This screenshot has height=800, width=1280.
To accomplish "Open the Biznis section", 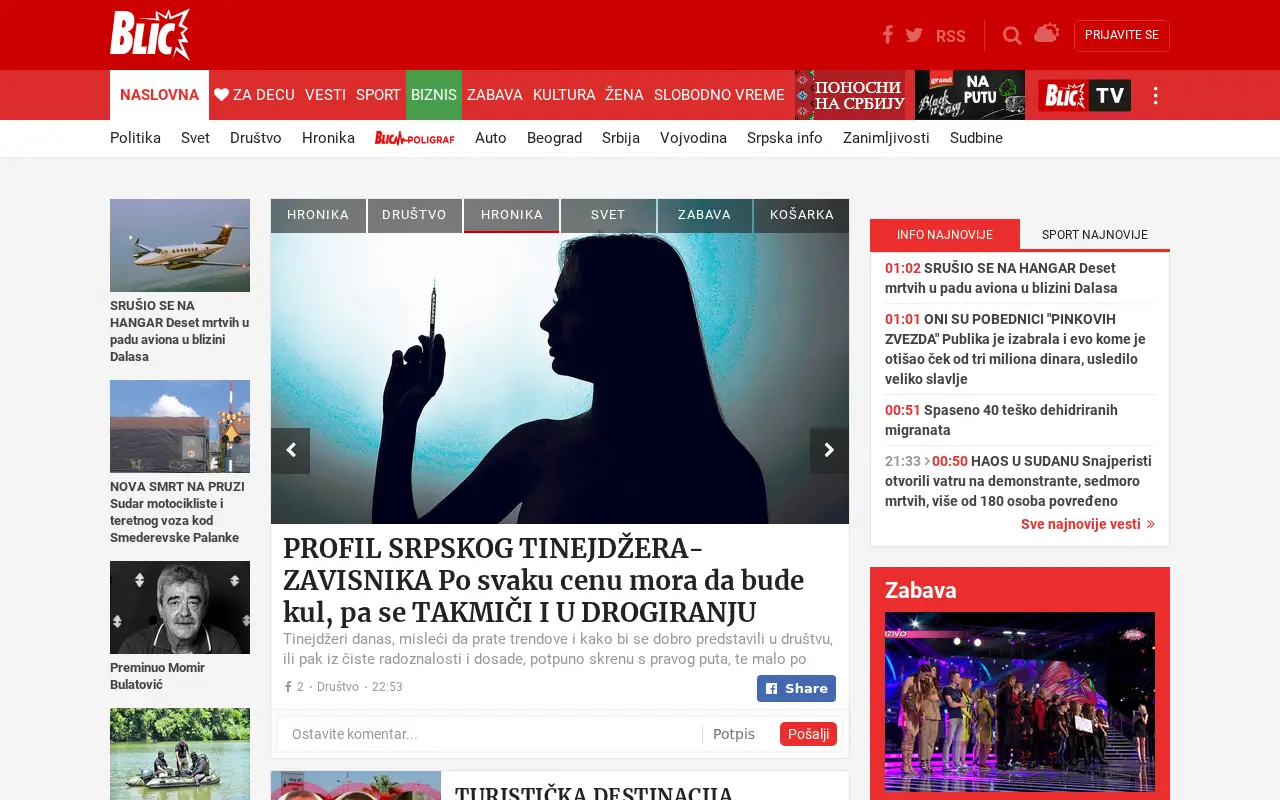I will coord(434,95).
